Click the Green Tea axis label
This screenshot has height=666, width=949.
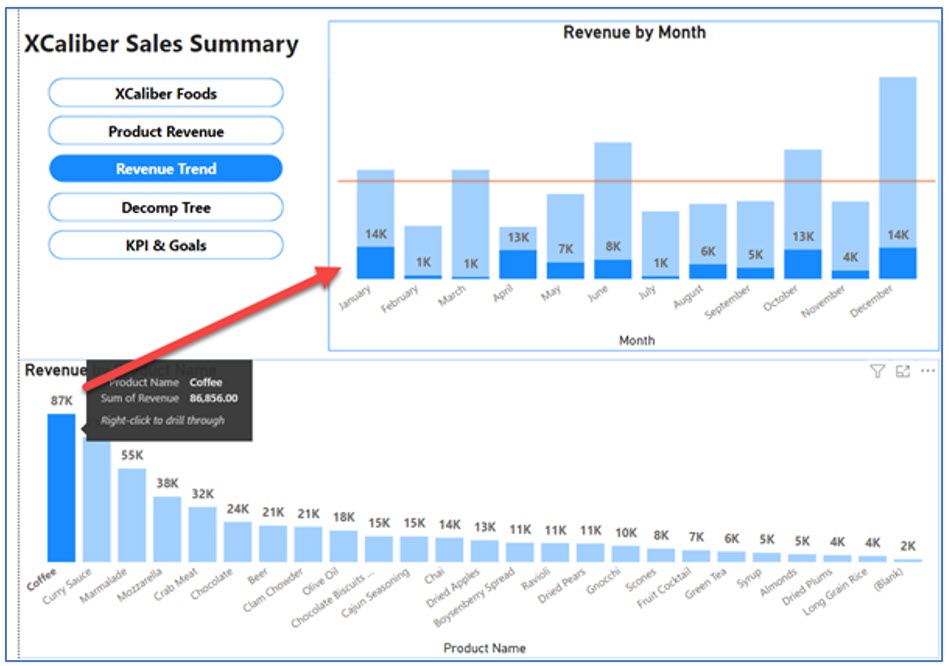click(x=706, y=584)
